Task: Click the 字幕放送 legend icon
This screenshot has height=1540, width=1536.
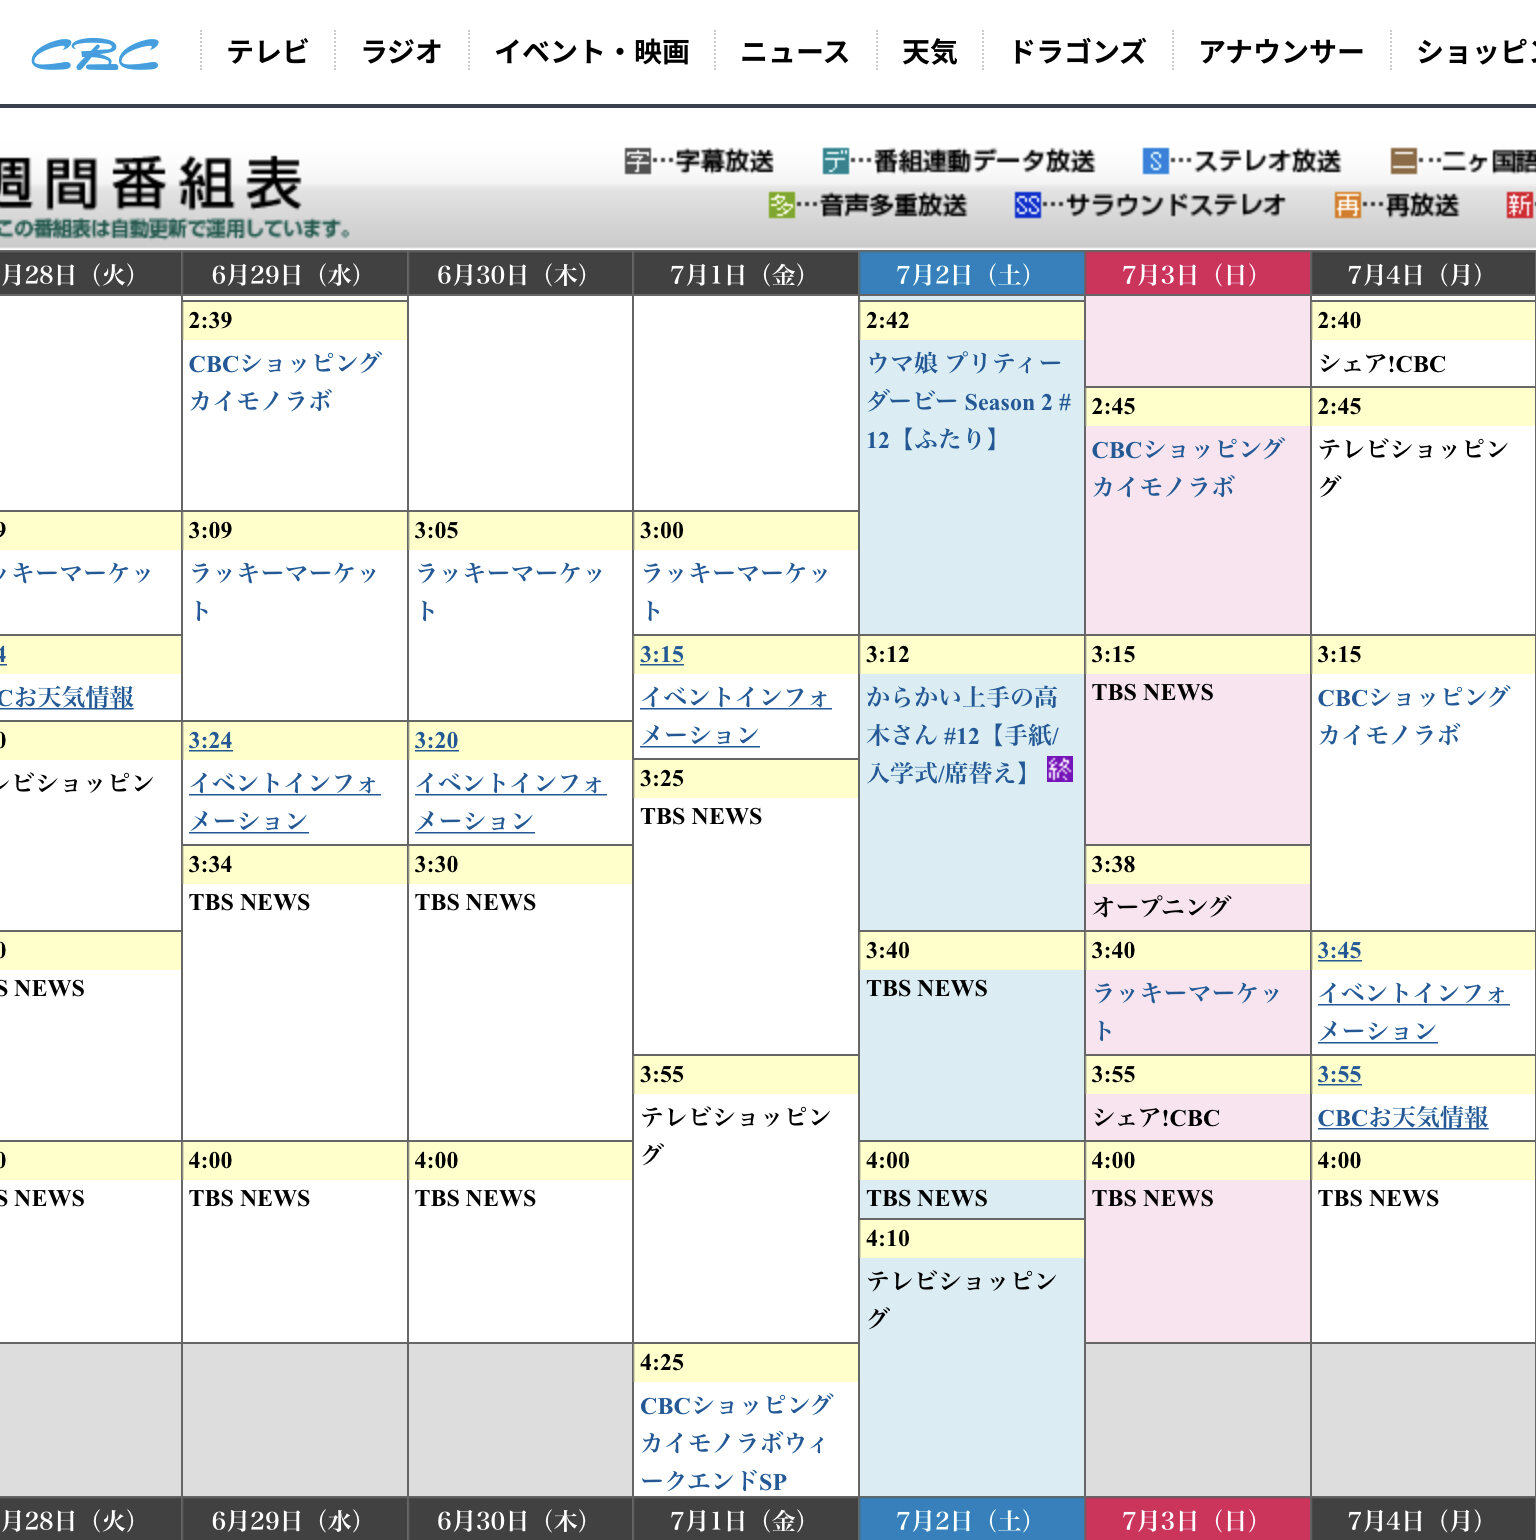Action: click(638, 161)
